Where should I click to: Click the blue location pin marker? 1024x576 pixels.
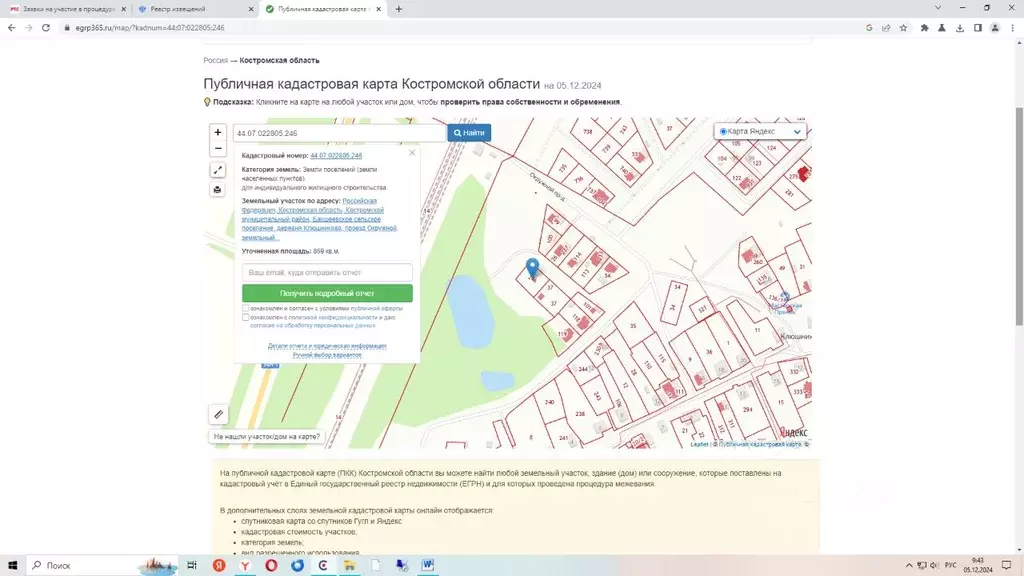coord(532,268)
